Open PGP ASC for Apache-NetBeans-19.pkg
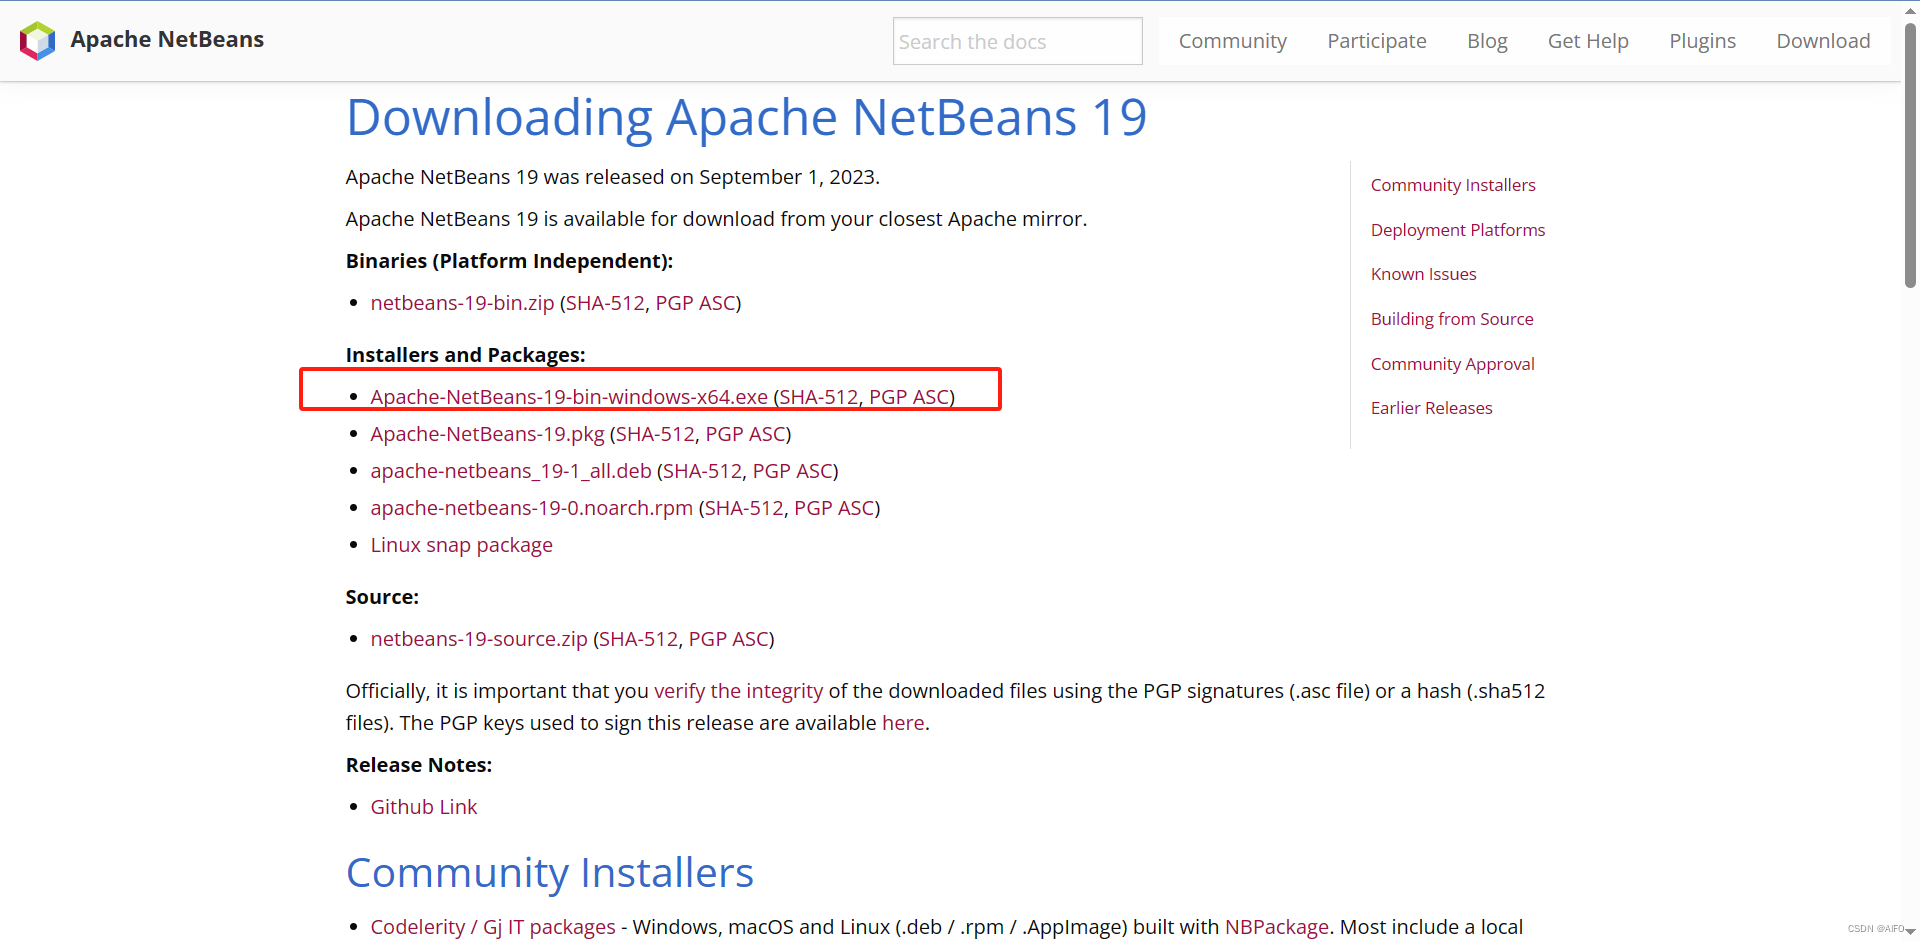 [x=745, y=434]
